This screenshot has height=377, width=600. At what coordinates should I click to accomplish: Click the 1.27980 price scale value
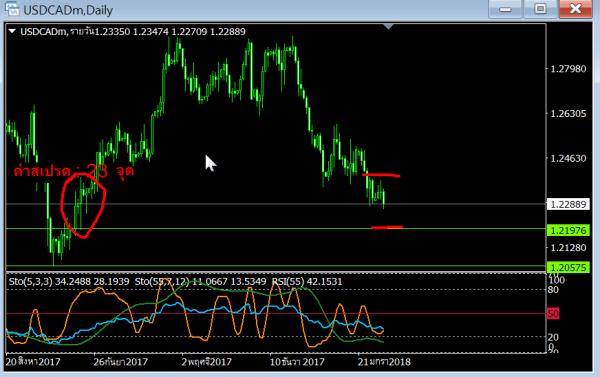coord(568,69)
